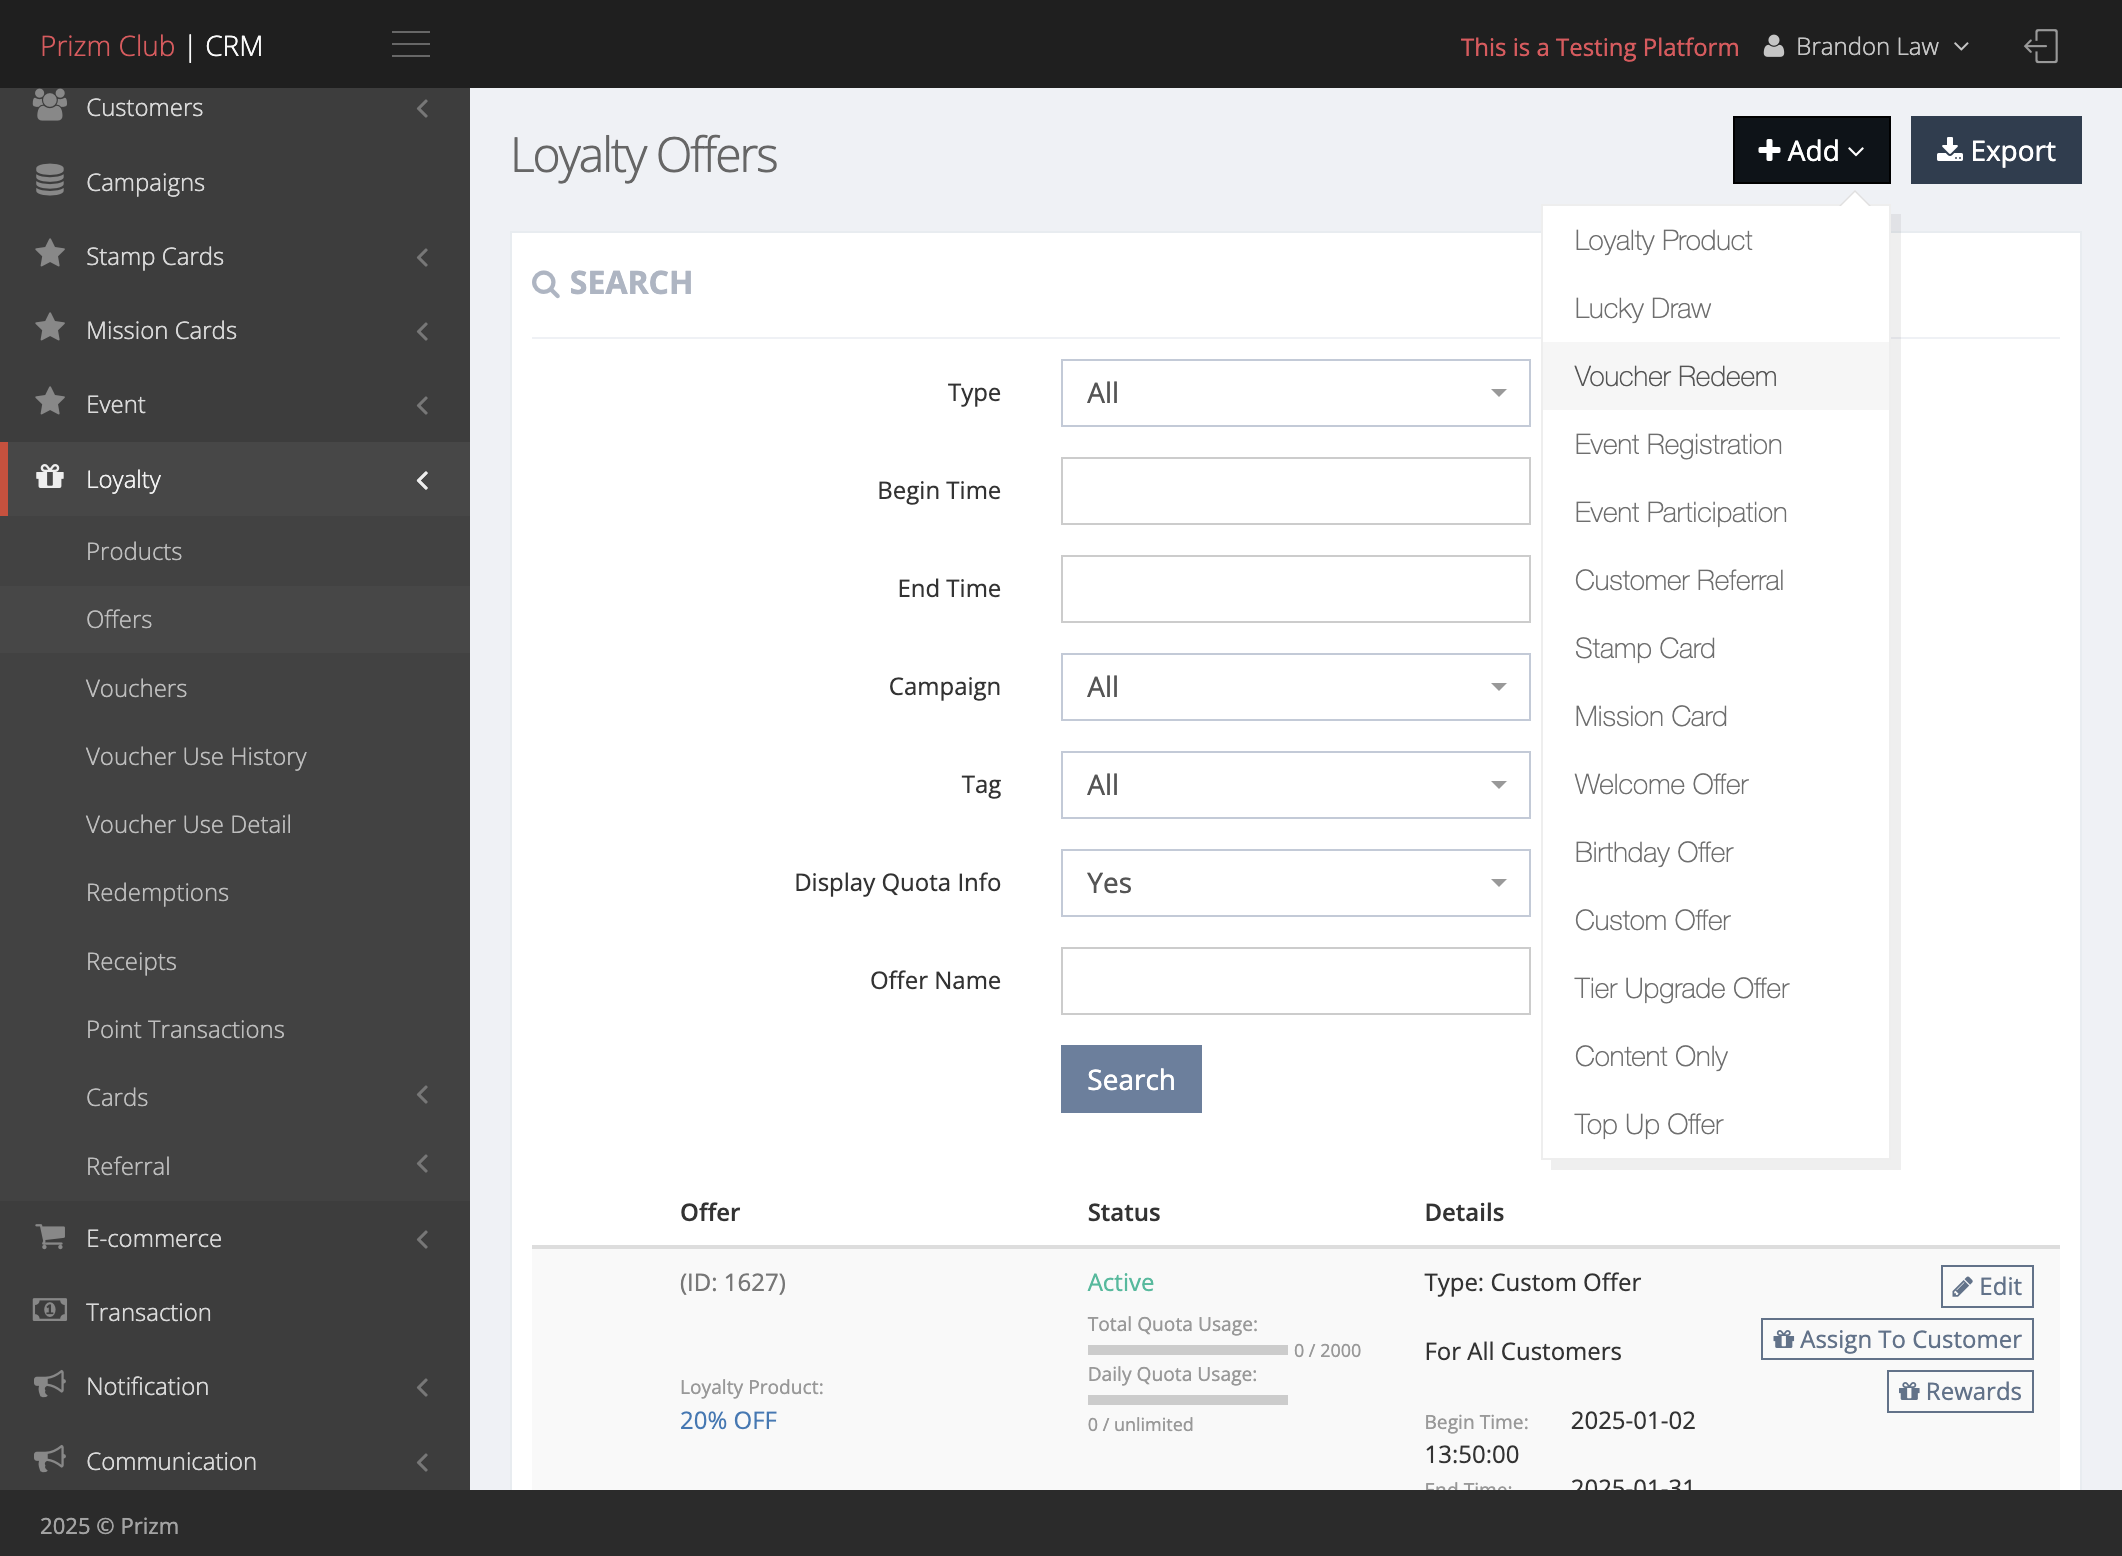Collapse the Loyalty menu chevron

423,480
